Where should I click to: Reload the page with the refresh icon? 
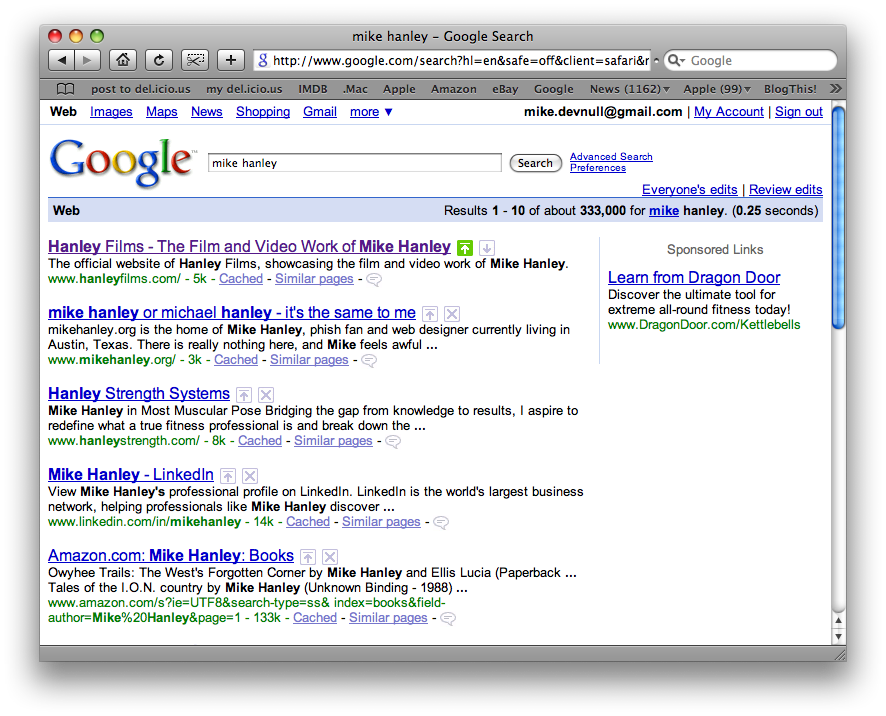pos(159,60)
